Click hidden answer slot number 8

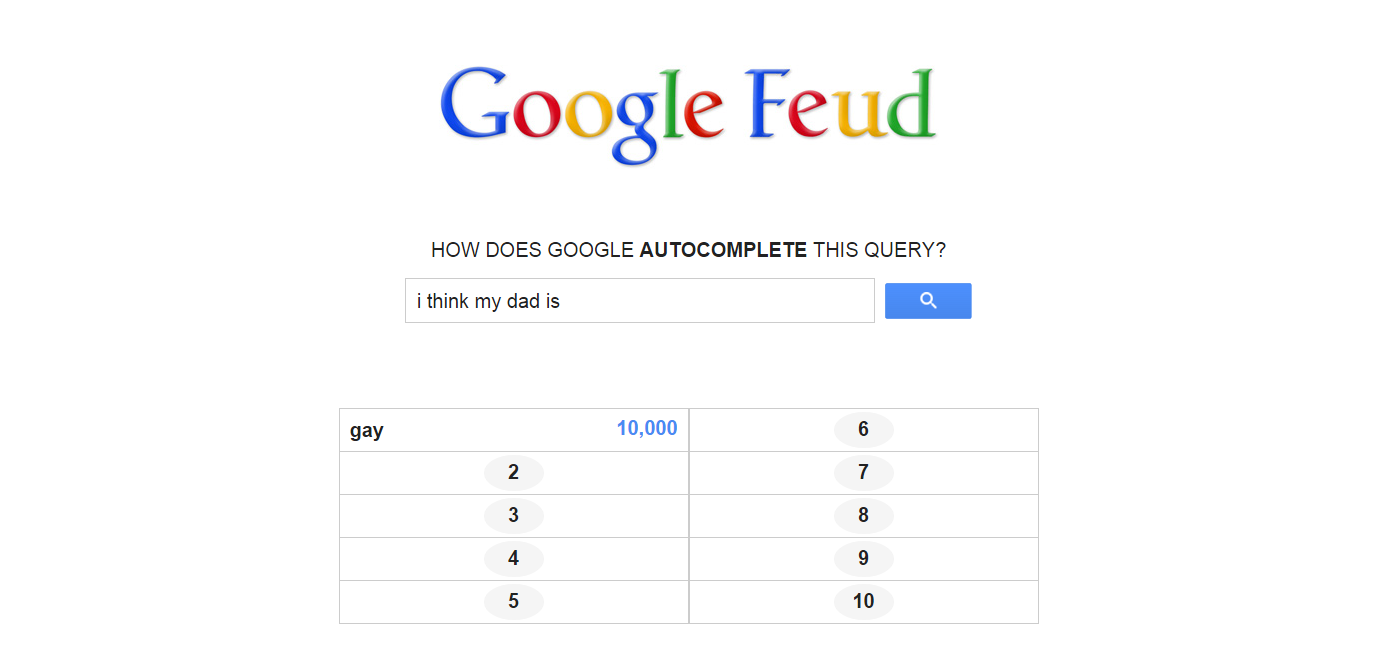click(x=864, y=516)
